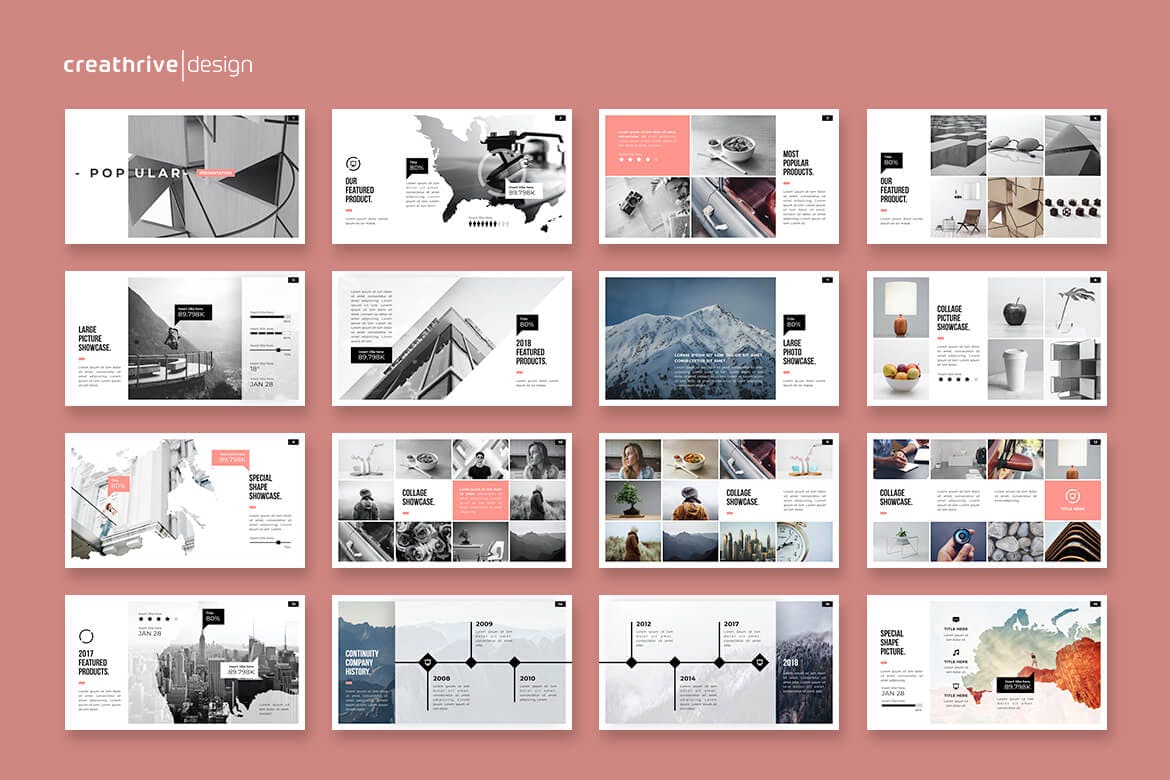Screen dimensions: 1170x780
Task: Click the monitor icon above Our Featured Product title
Action: (352, 164)
